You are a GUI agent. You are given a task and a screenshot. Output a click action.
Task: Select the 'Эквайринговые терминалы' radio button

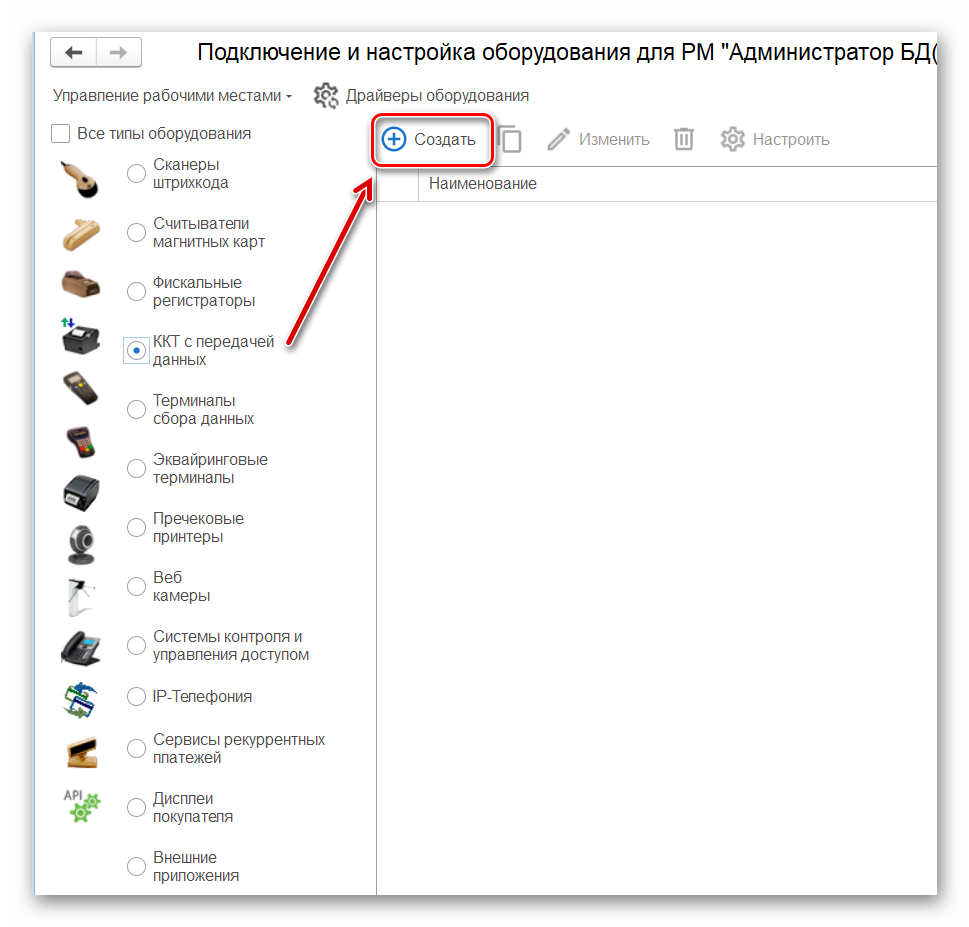tap(136, 469)
